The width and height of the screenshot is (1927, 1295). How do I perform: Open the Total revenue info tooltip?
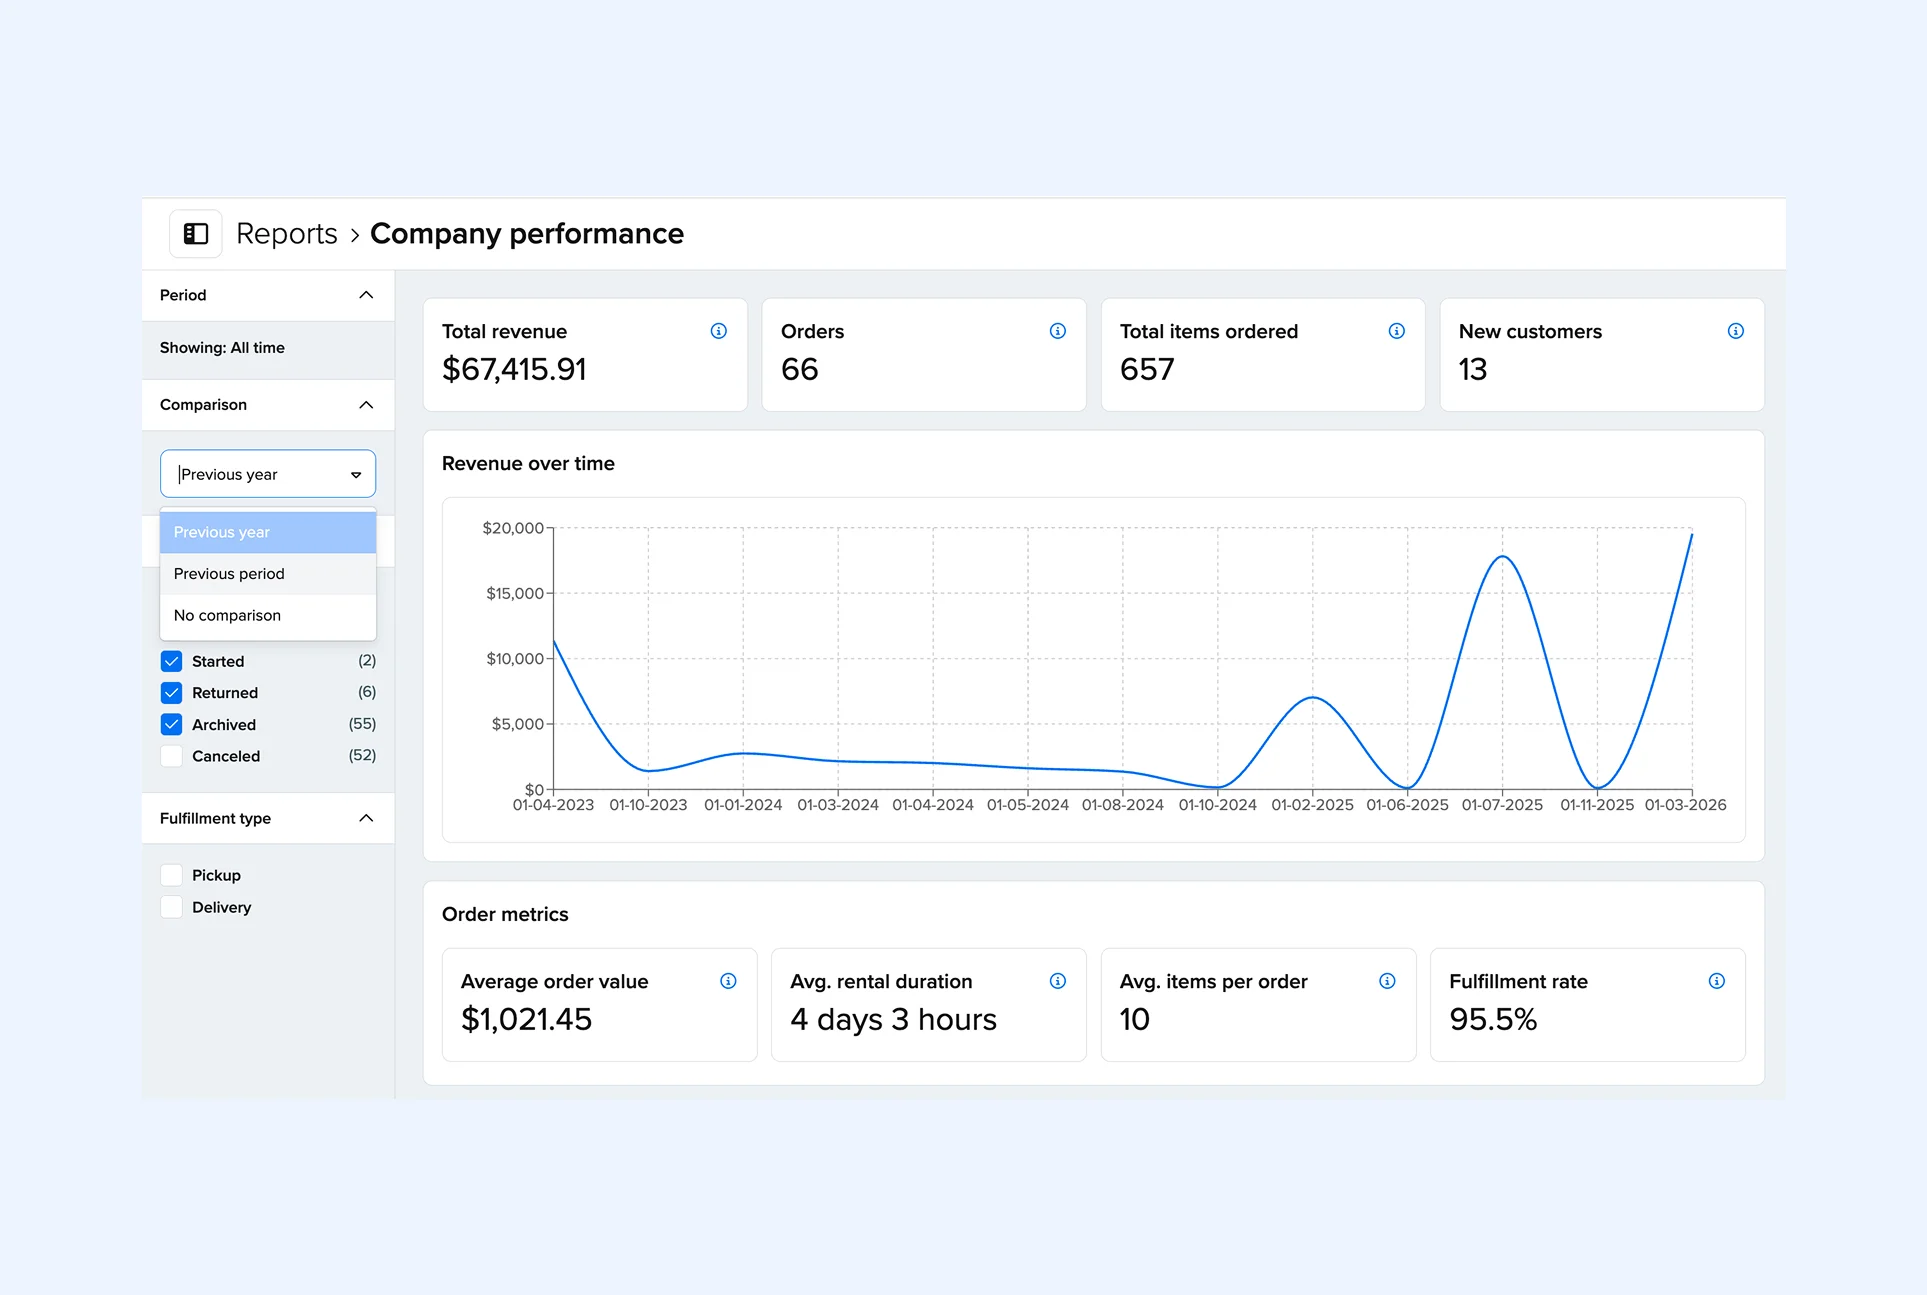(x=718, y=331)
